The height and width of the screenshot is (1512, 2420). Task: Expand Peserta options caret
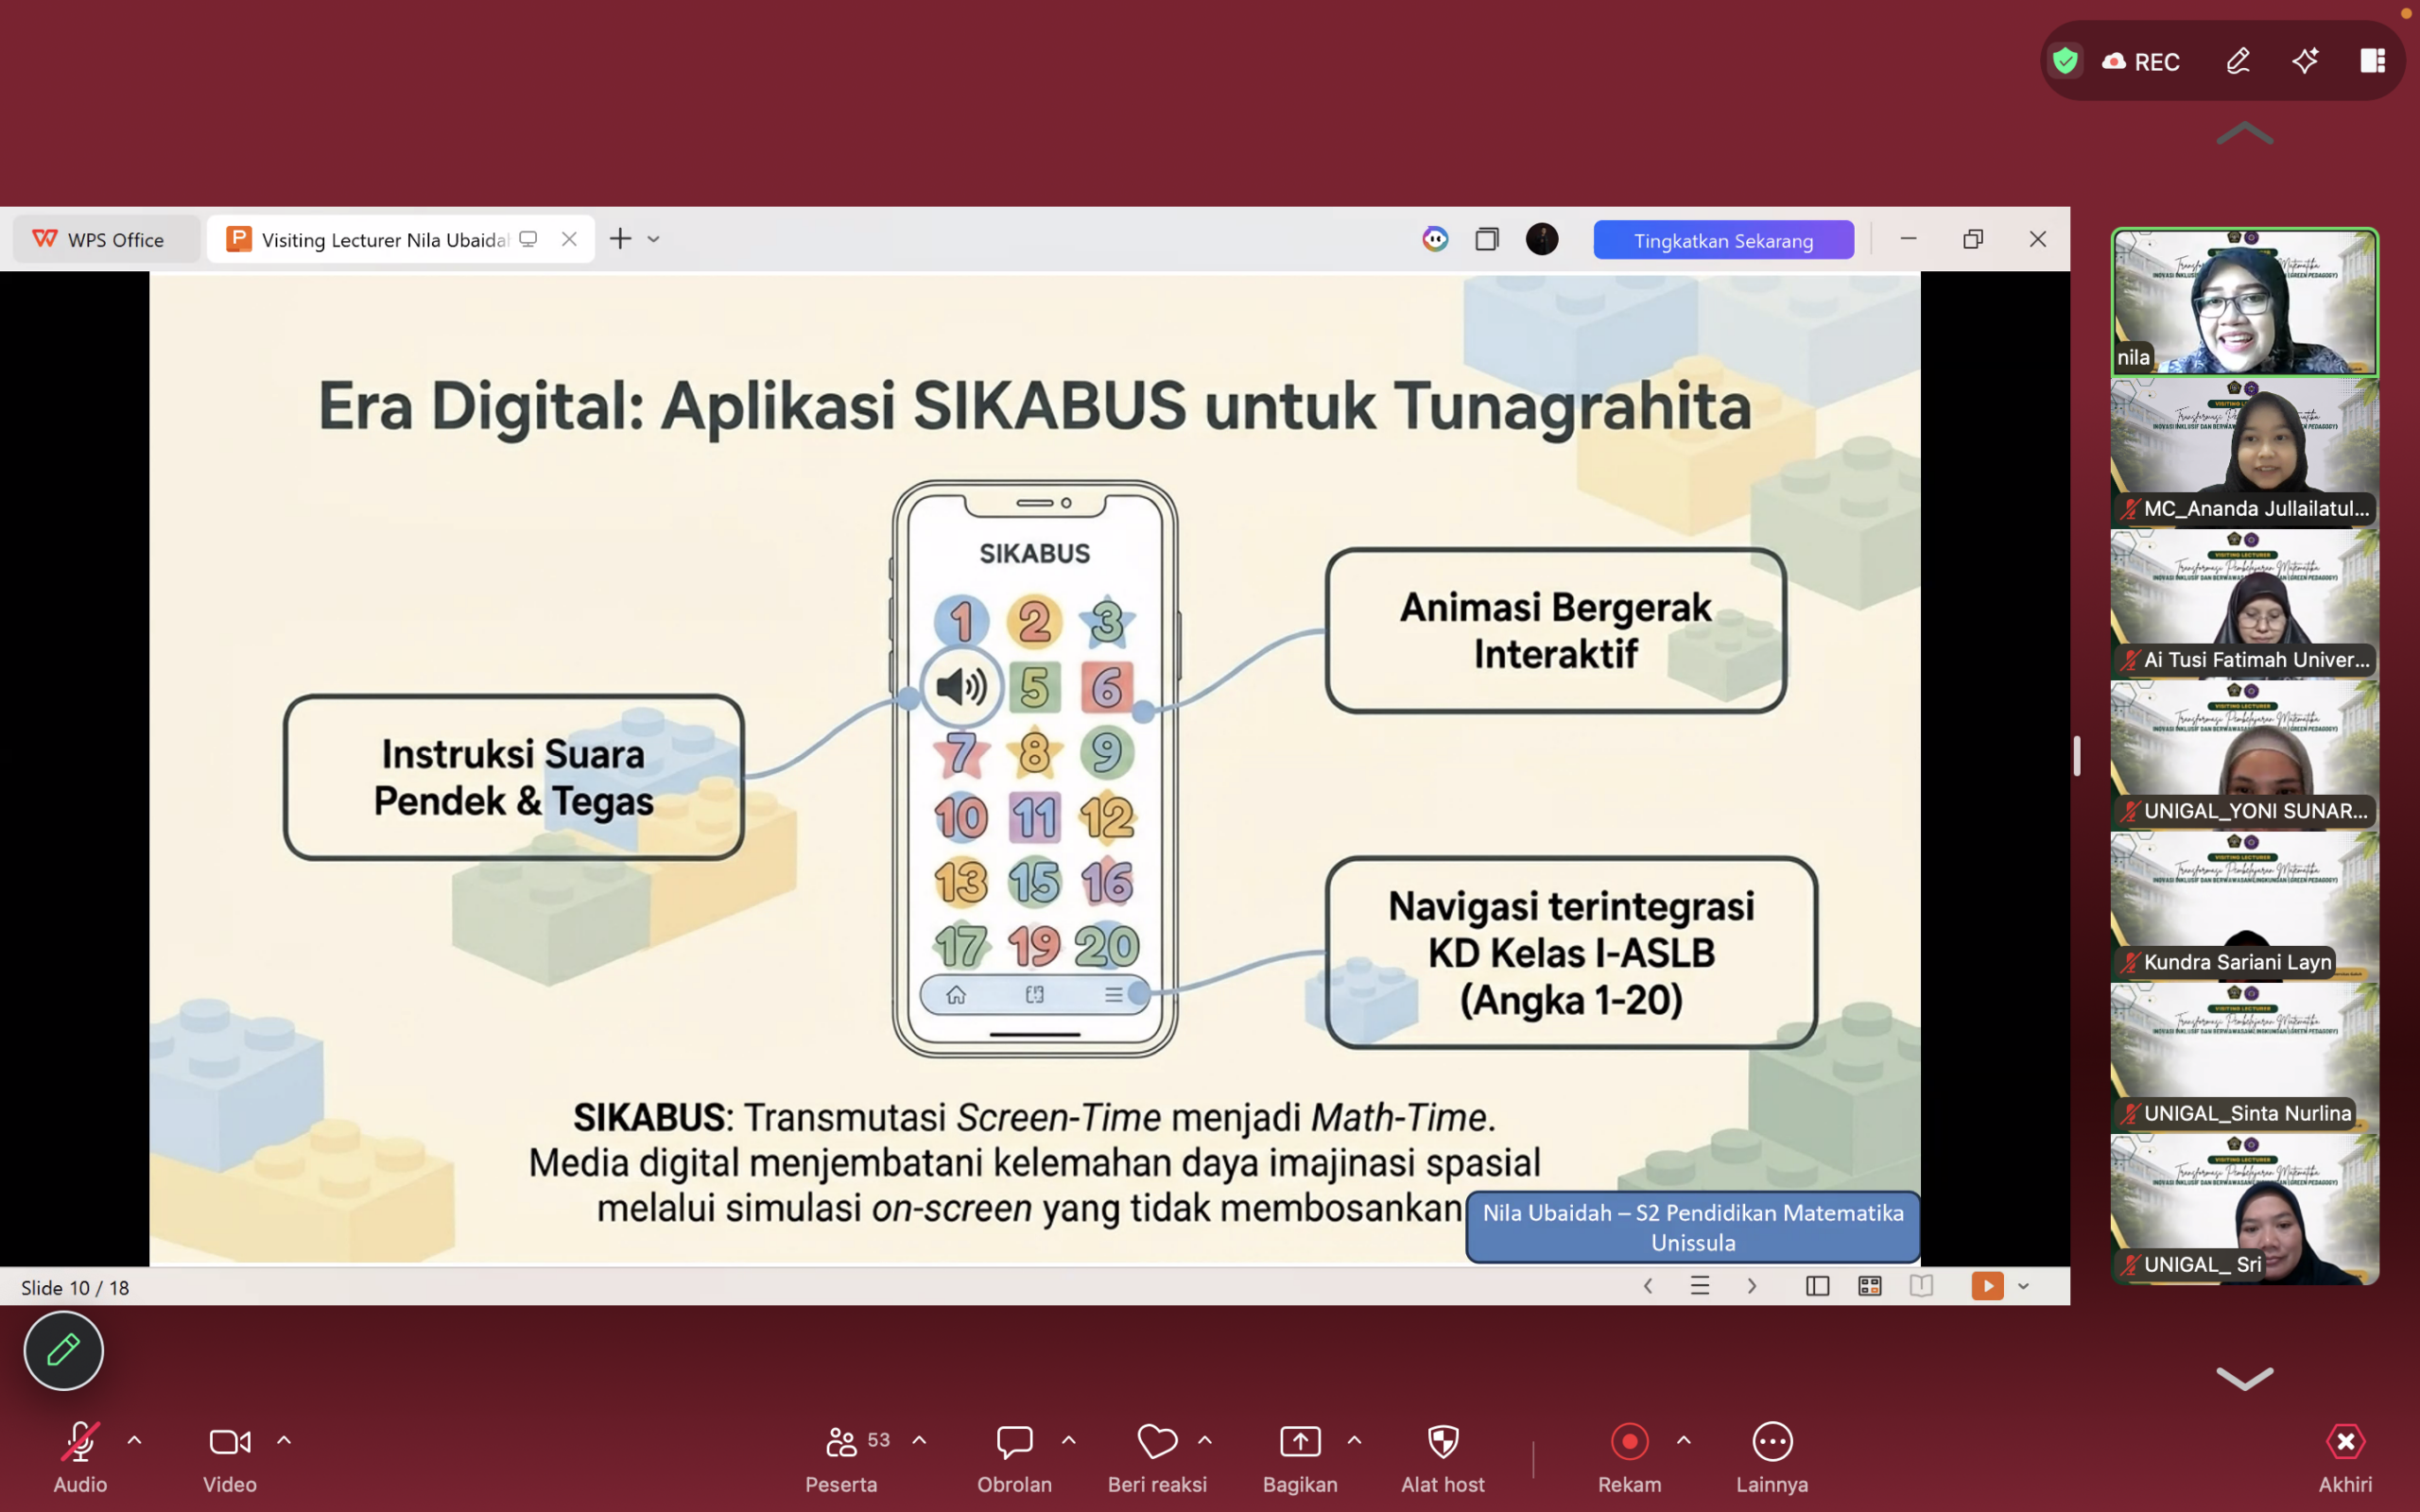coord(919,1441)
